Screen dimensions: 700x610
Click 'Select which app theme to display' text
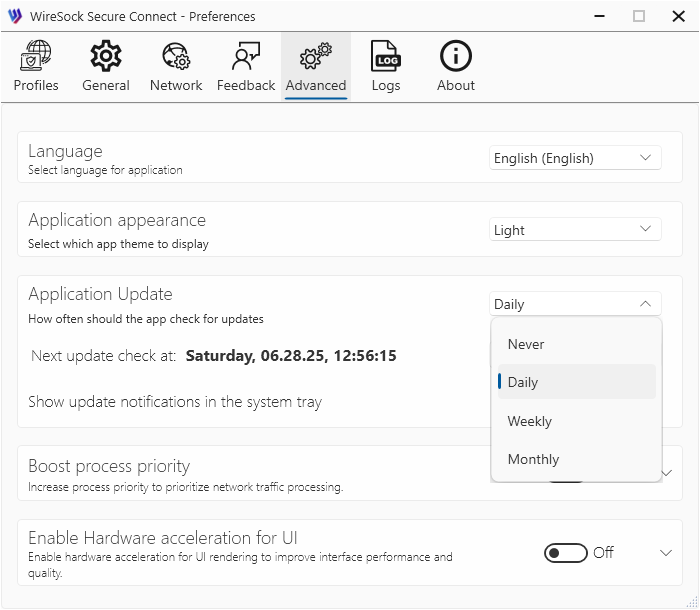(x=118, y=244)
